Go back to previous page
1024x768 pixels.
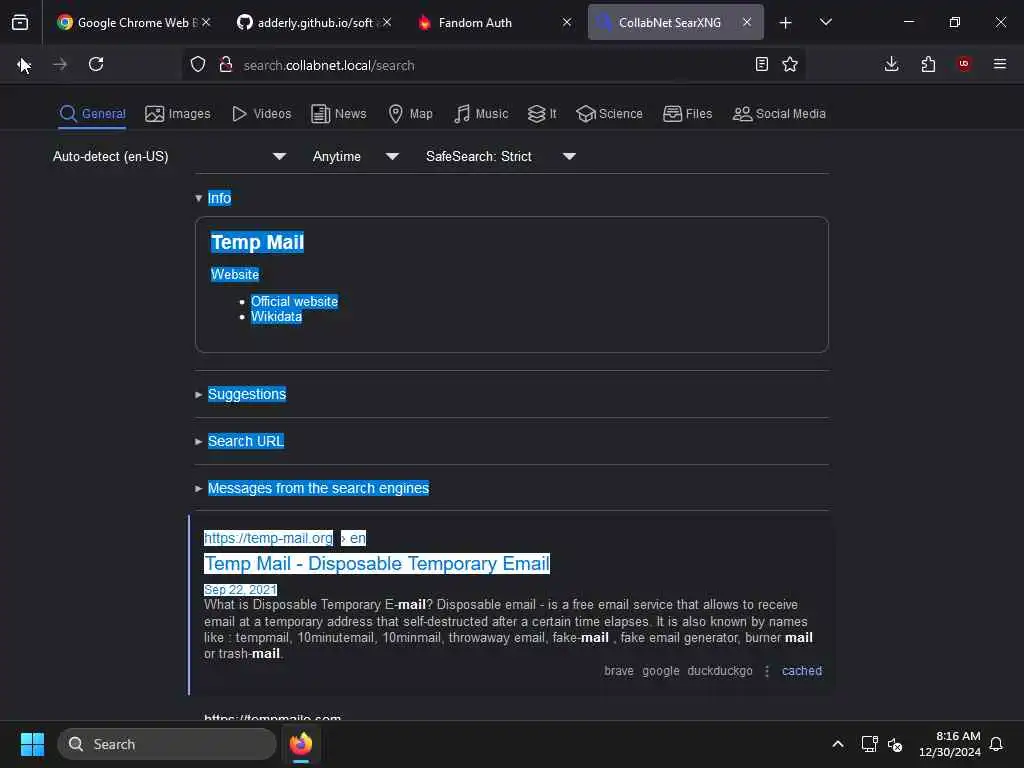24,64
